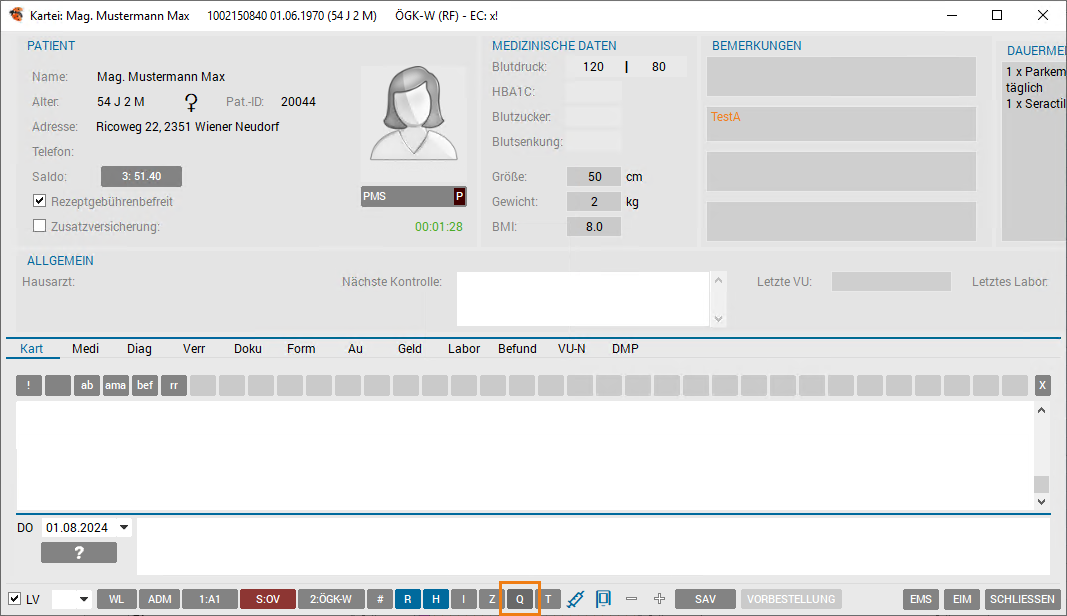Switch to the Labor tab
The image size is (1067, 616).
point(464,348)
